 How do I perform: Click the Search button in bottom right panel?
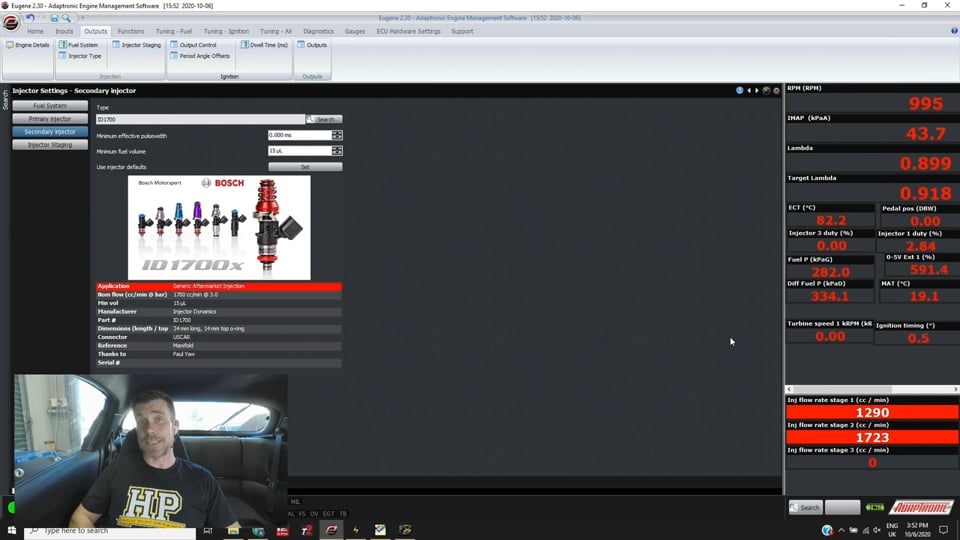tap(805, 508)
